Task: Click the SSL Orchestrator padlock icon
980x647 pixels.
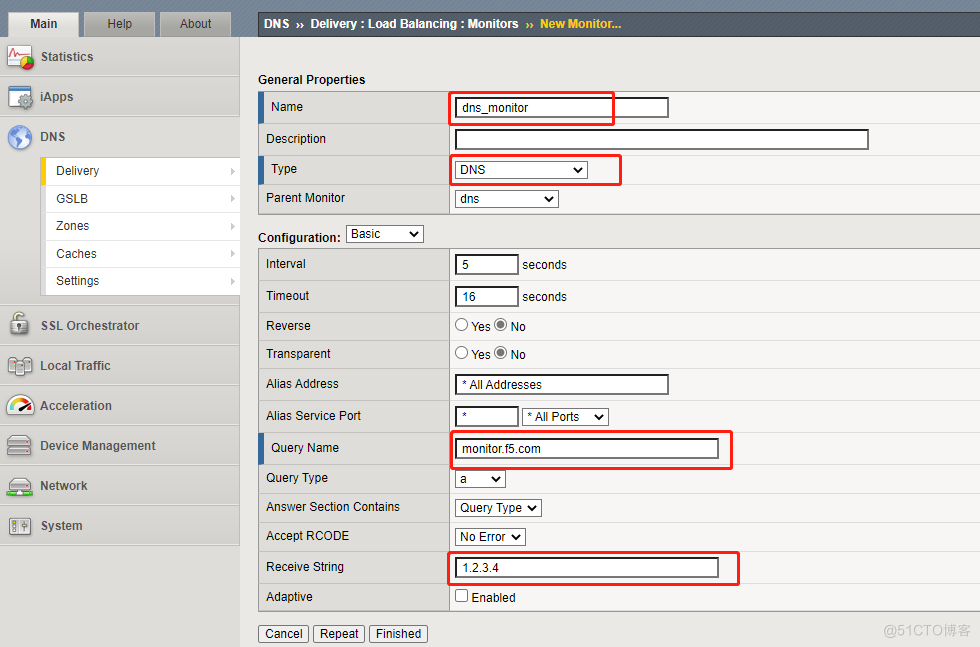Action: pos(20,325)
